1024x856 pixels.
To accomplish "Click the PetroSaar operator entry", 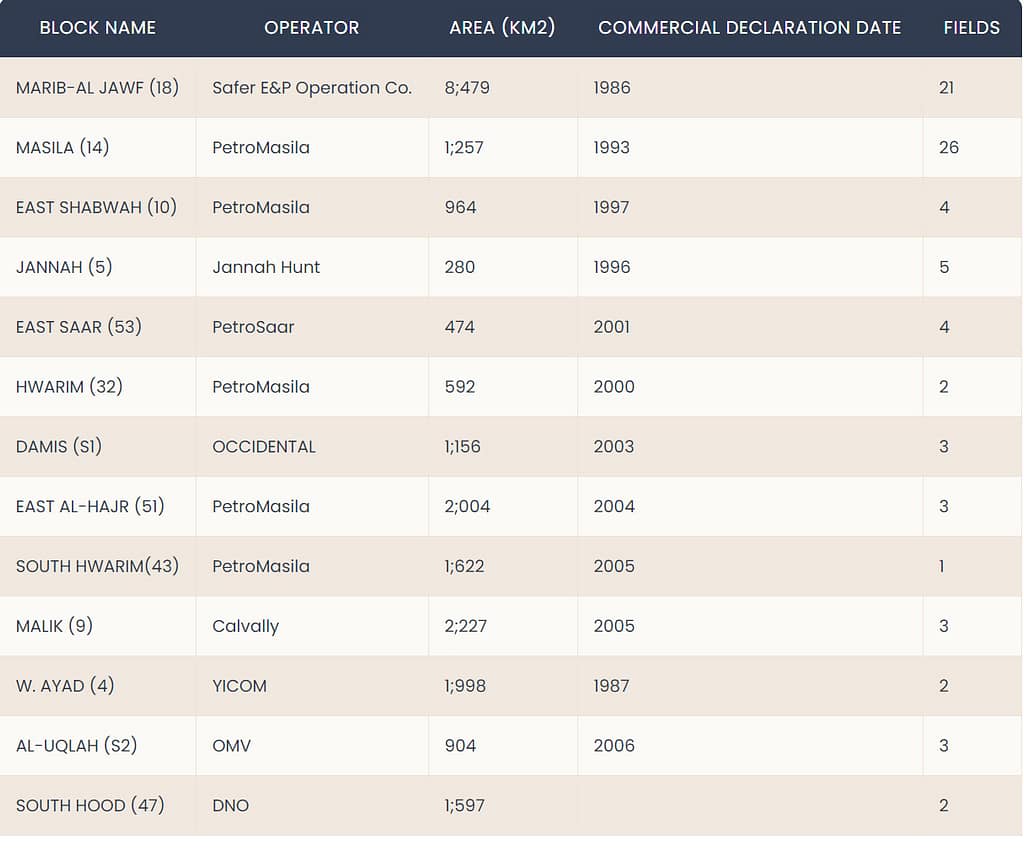I will (x=253, y=328).
